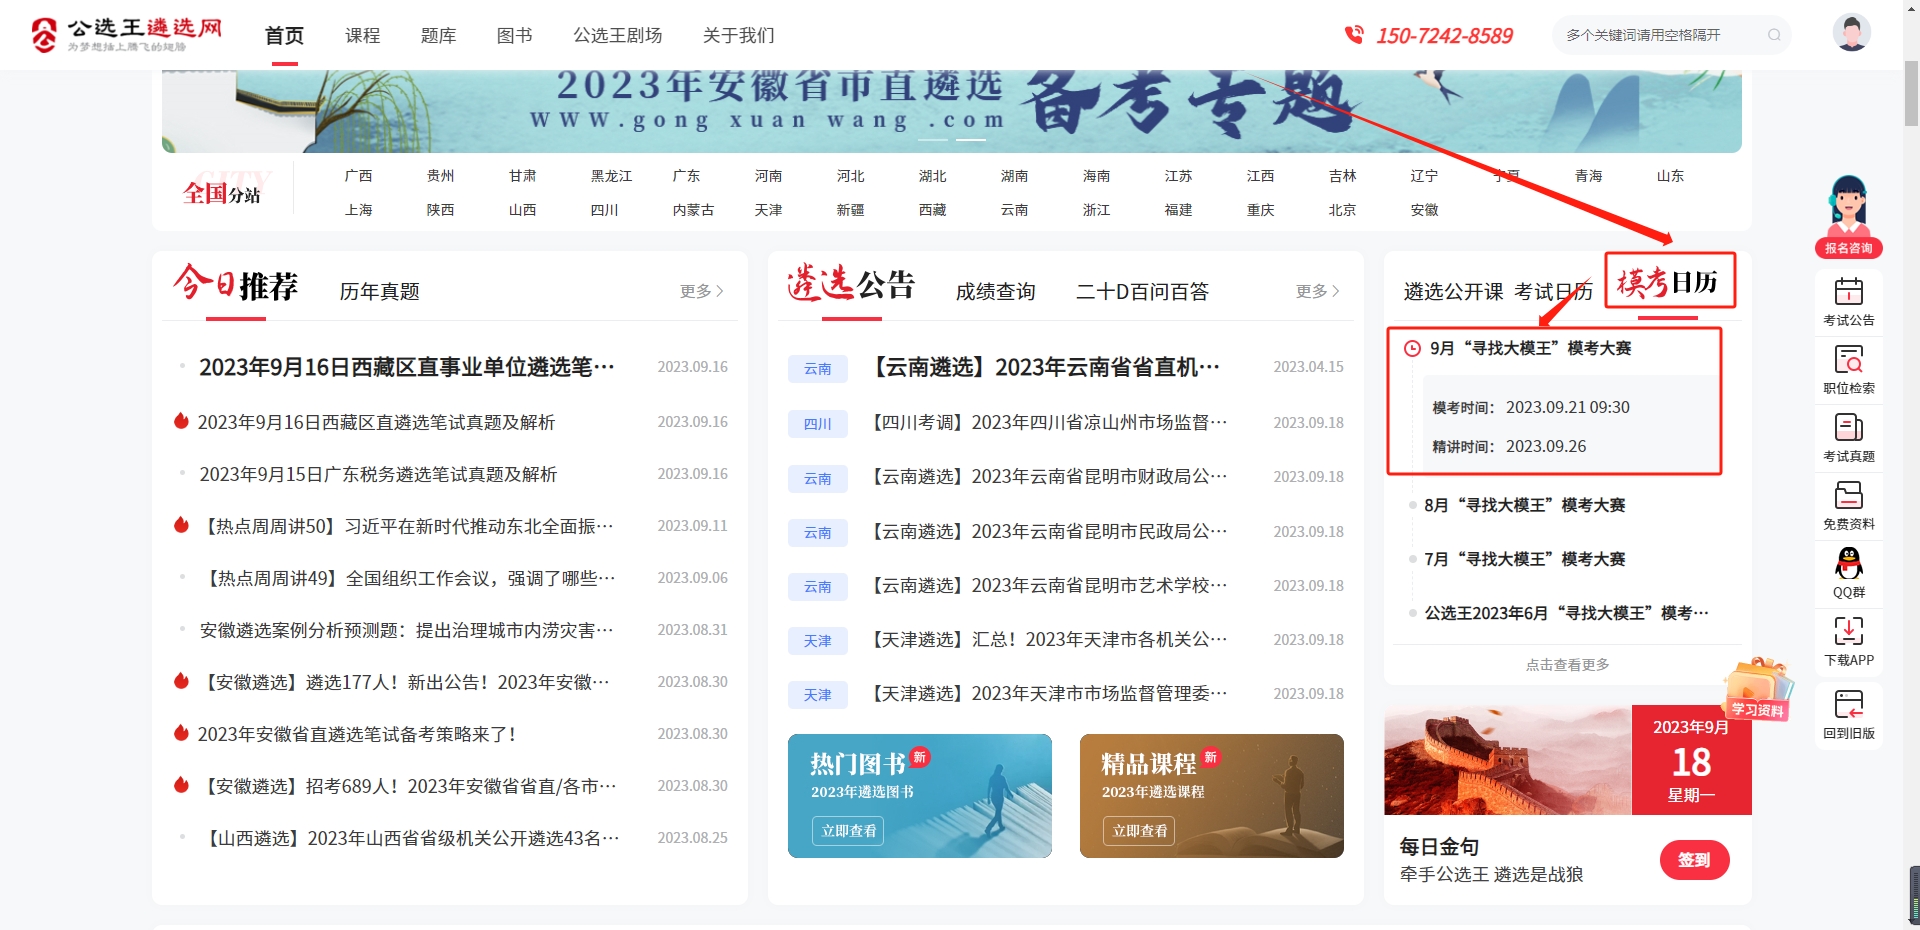This screenshot has width=1920, height=930.
Task: Select the 四川 regional site link
Action: coord(604,210)
